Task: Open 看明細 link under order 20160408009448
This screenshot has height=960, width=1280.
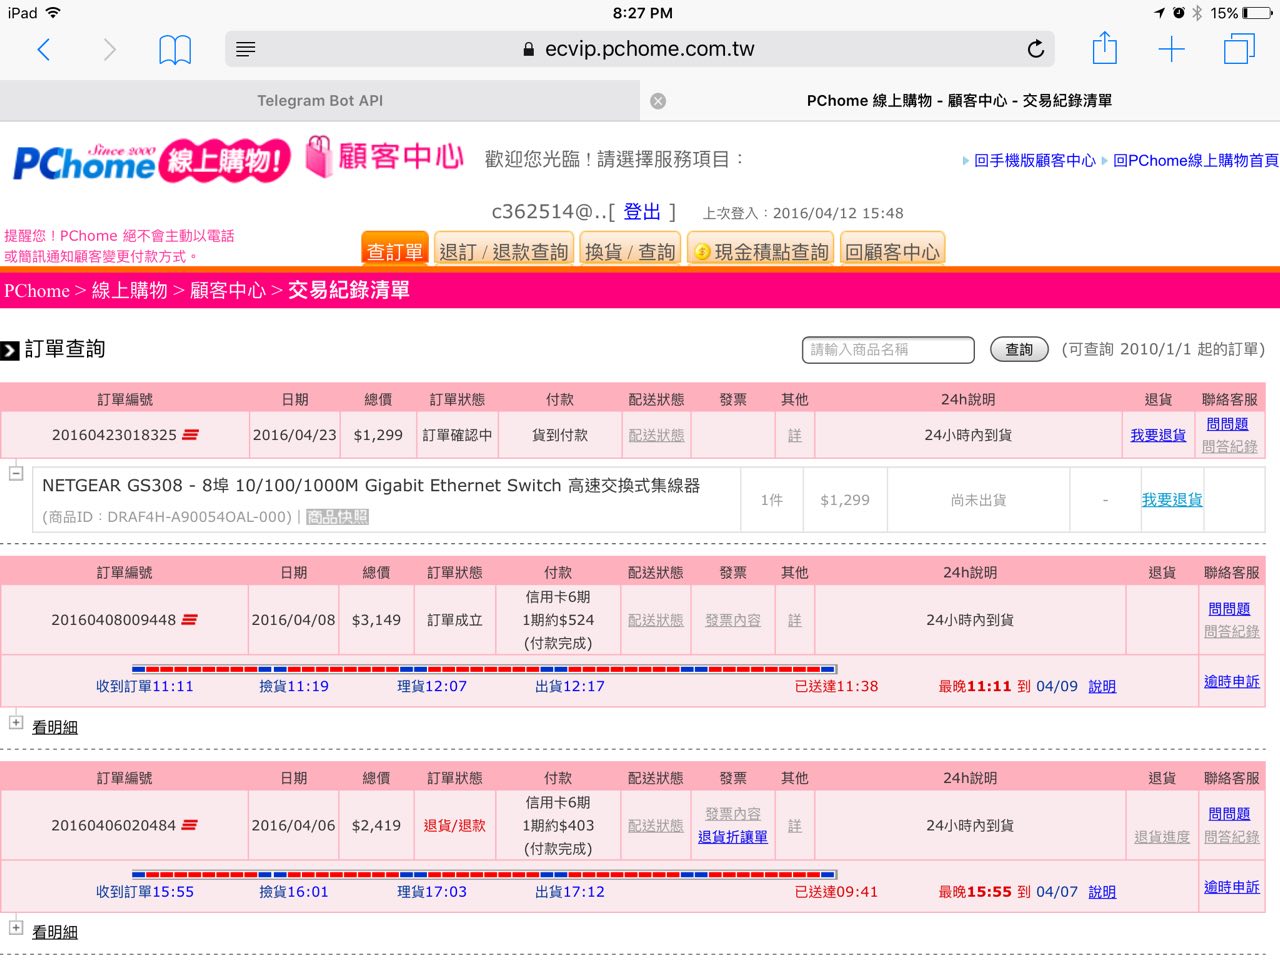Action: (x=55, y=728)
